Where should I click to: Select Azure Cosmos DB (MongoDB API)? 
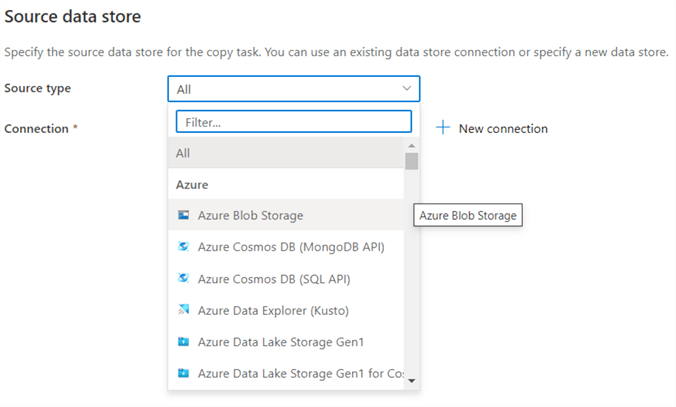tap(286, 247)
